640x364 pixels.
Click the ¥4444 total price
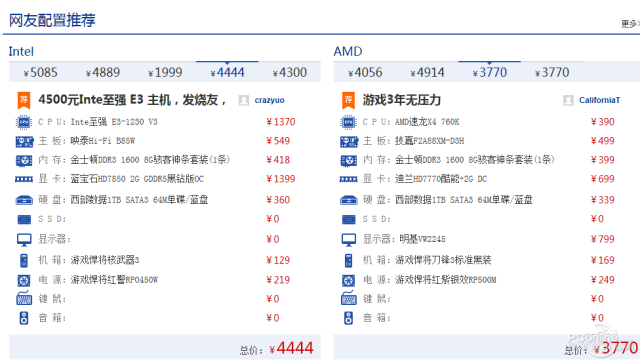click(291, 348)
